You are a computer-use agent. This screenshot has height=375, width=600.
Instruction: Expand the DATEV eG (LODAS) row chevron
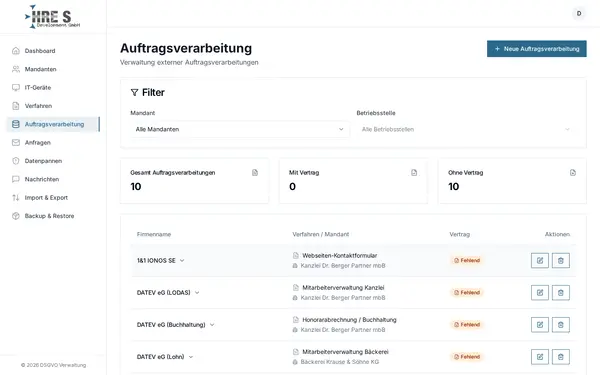point(197,292)
